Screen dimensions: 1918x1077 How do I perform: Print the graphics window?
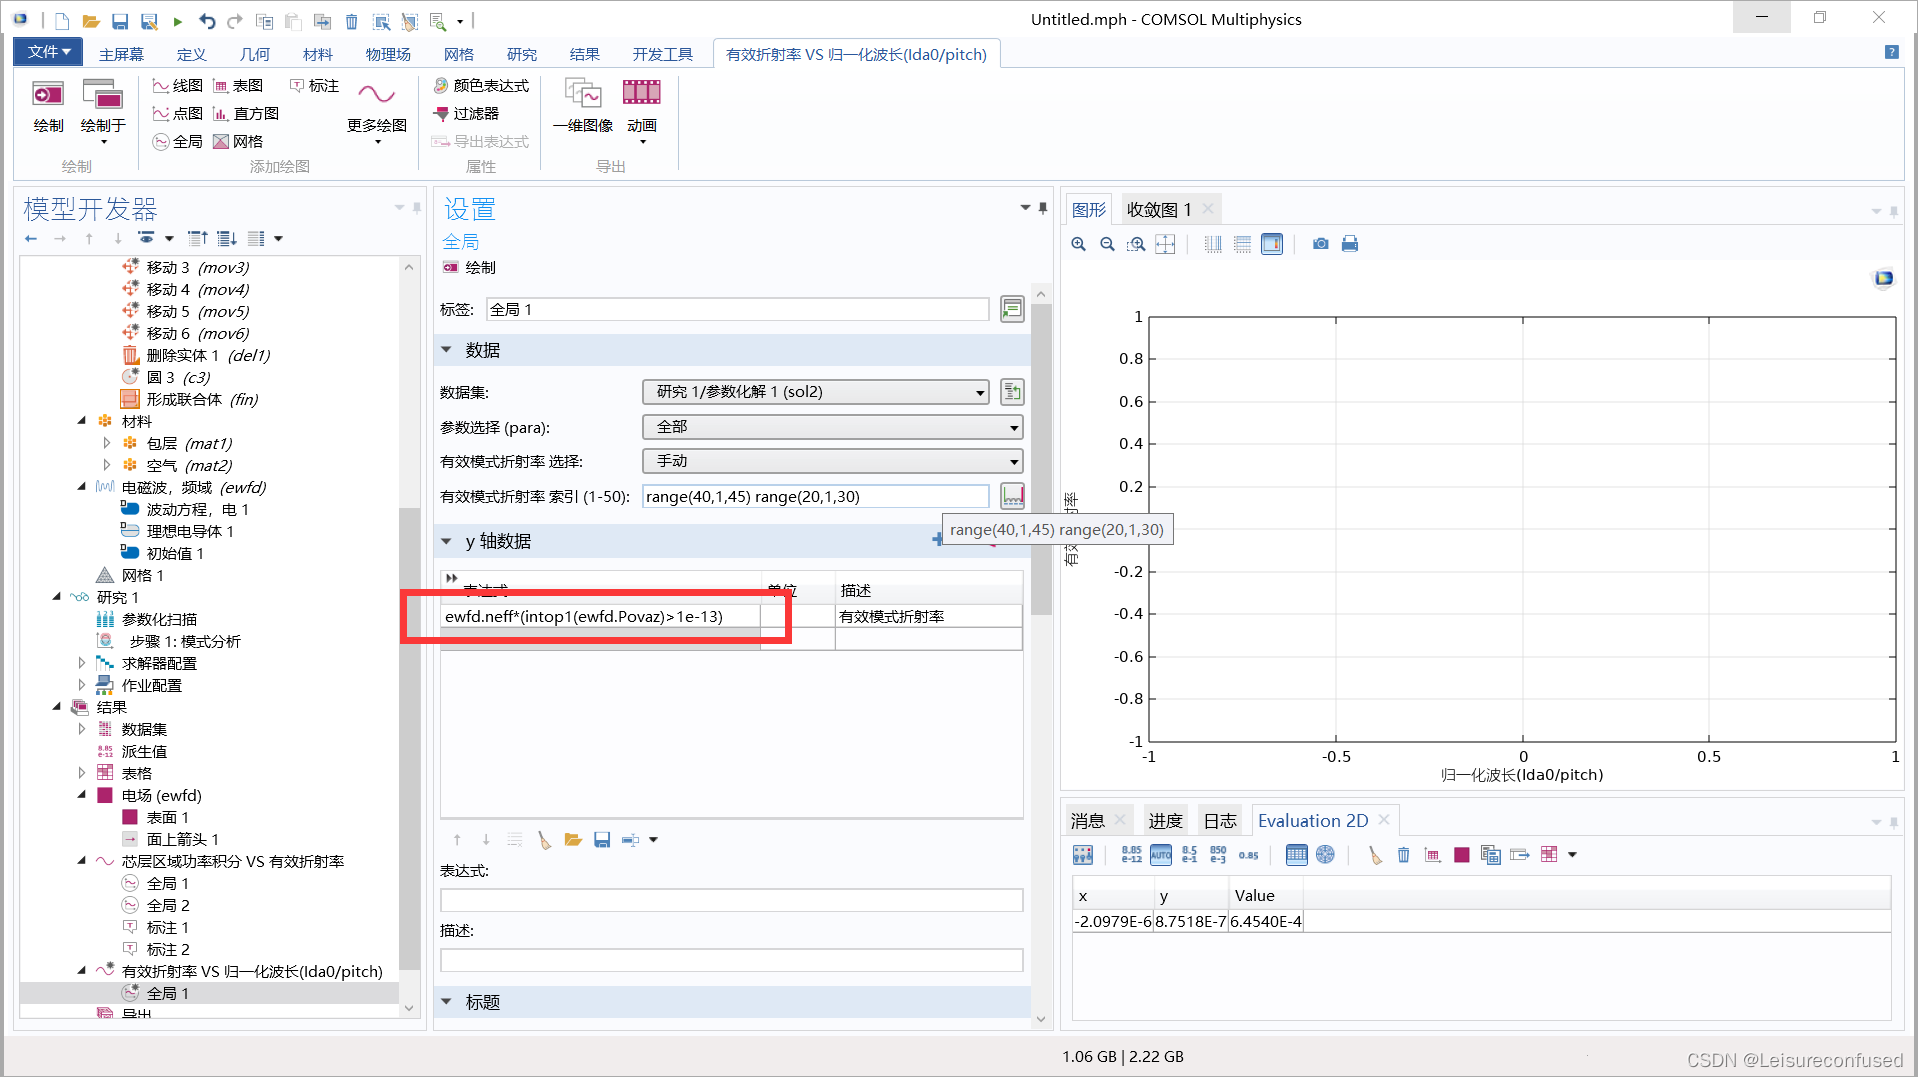[x=1350, y=244]
